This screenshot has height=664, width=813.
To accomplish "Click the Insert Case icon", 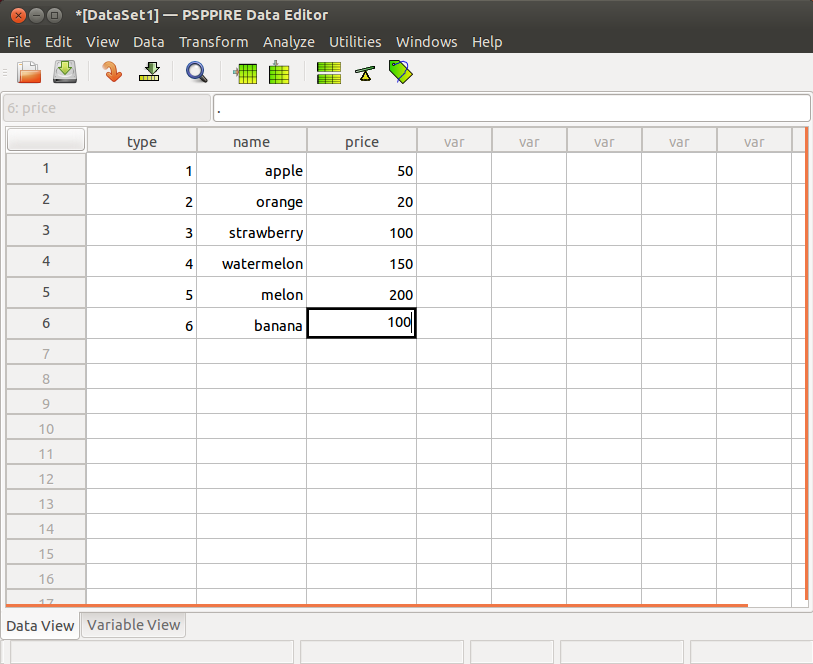I will [245, 73].
